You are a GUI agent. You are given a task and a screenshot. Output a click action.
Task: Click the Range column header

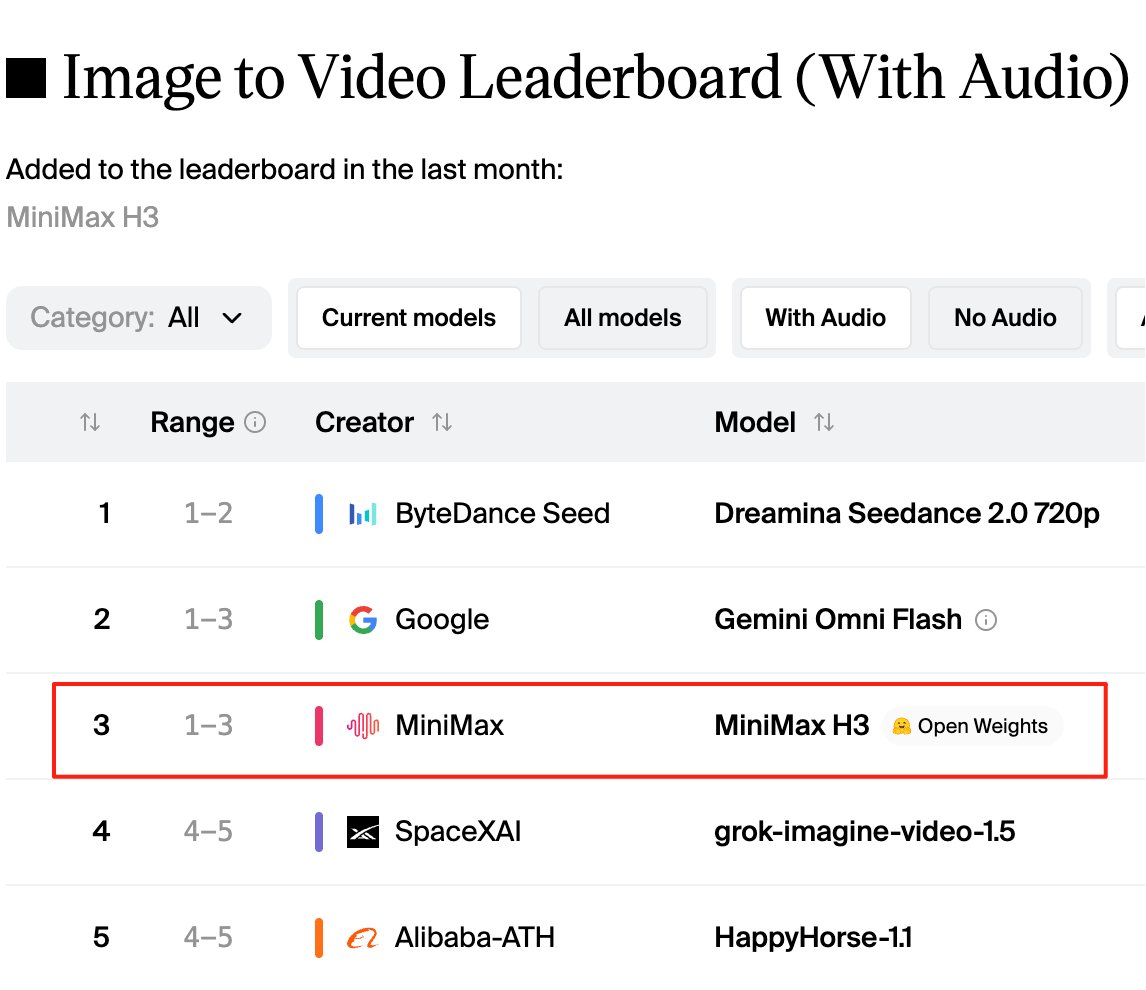click(x=192, y=422)
